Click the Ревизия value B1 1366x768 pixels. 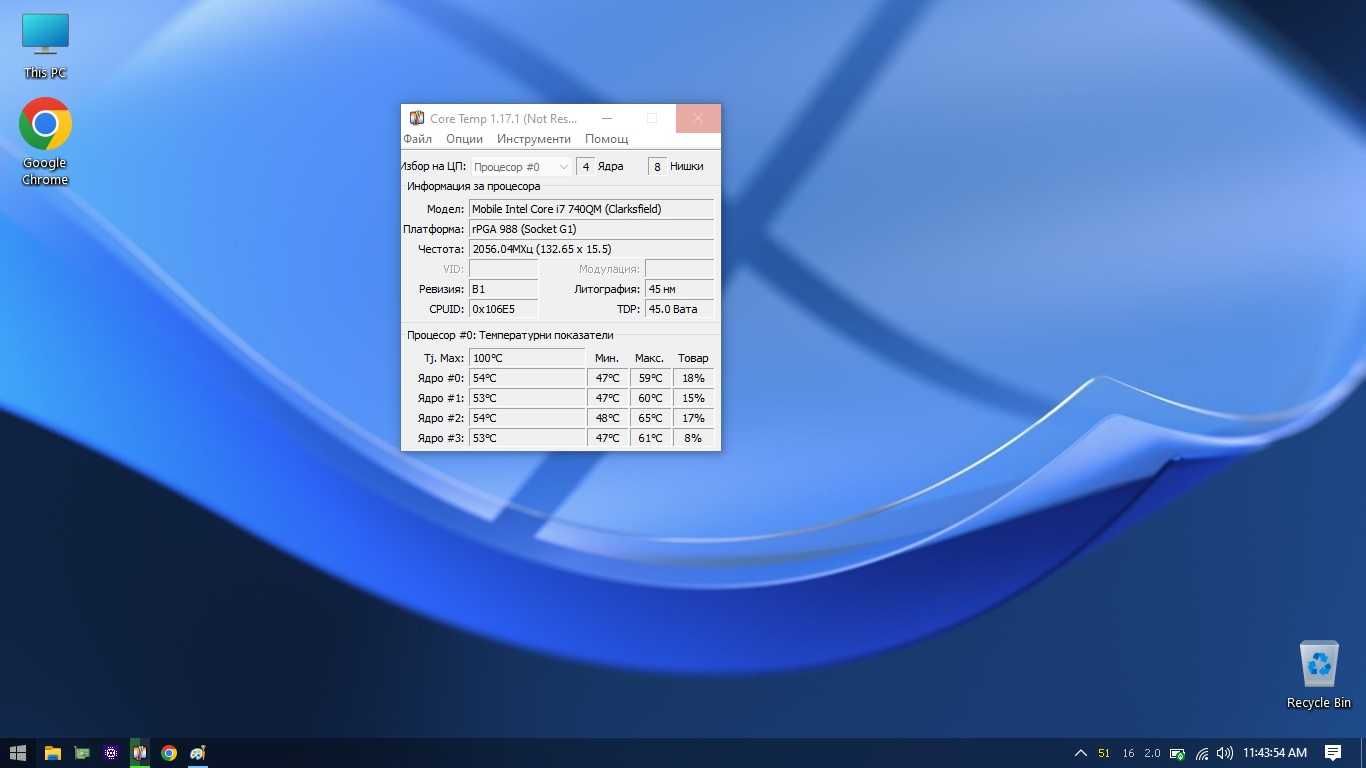[503, 289]
